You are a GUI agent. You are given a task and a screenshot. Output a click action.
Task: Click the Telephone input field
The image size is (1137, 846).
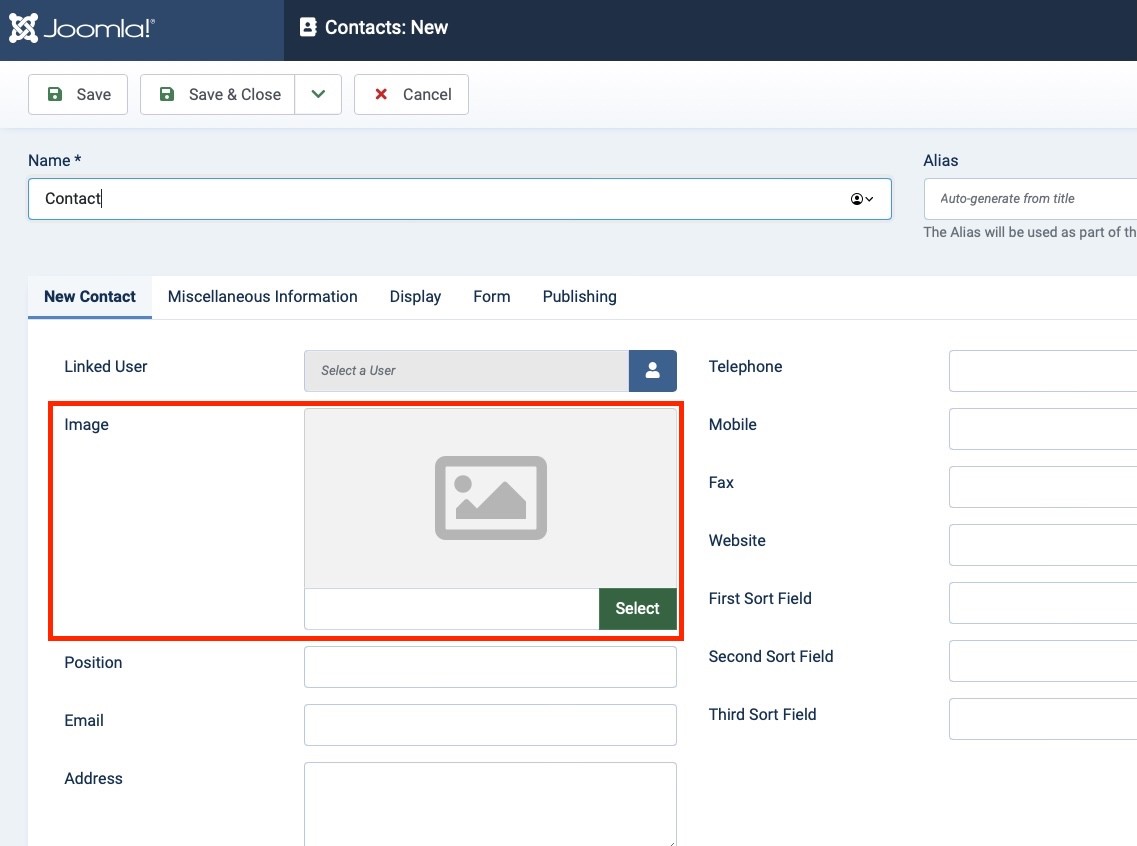pyautogui.click(x=1042, y=371)
